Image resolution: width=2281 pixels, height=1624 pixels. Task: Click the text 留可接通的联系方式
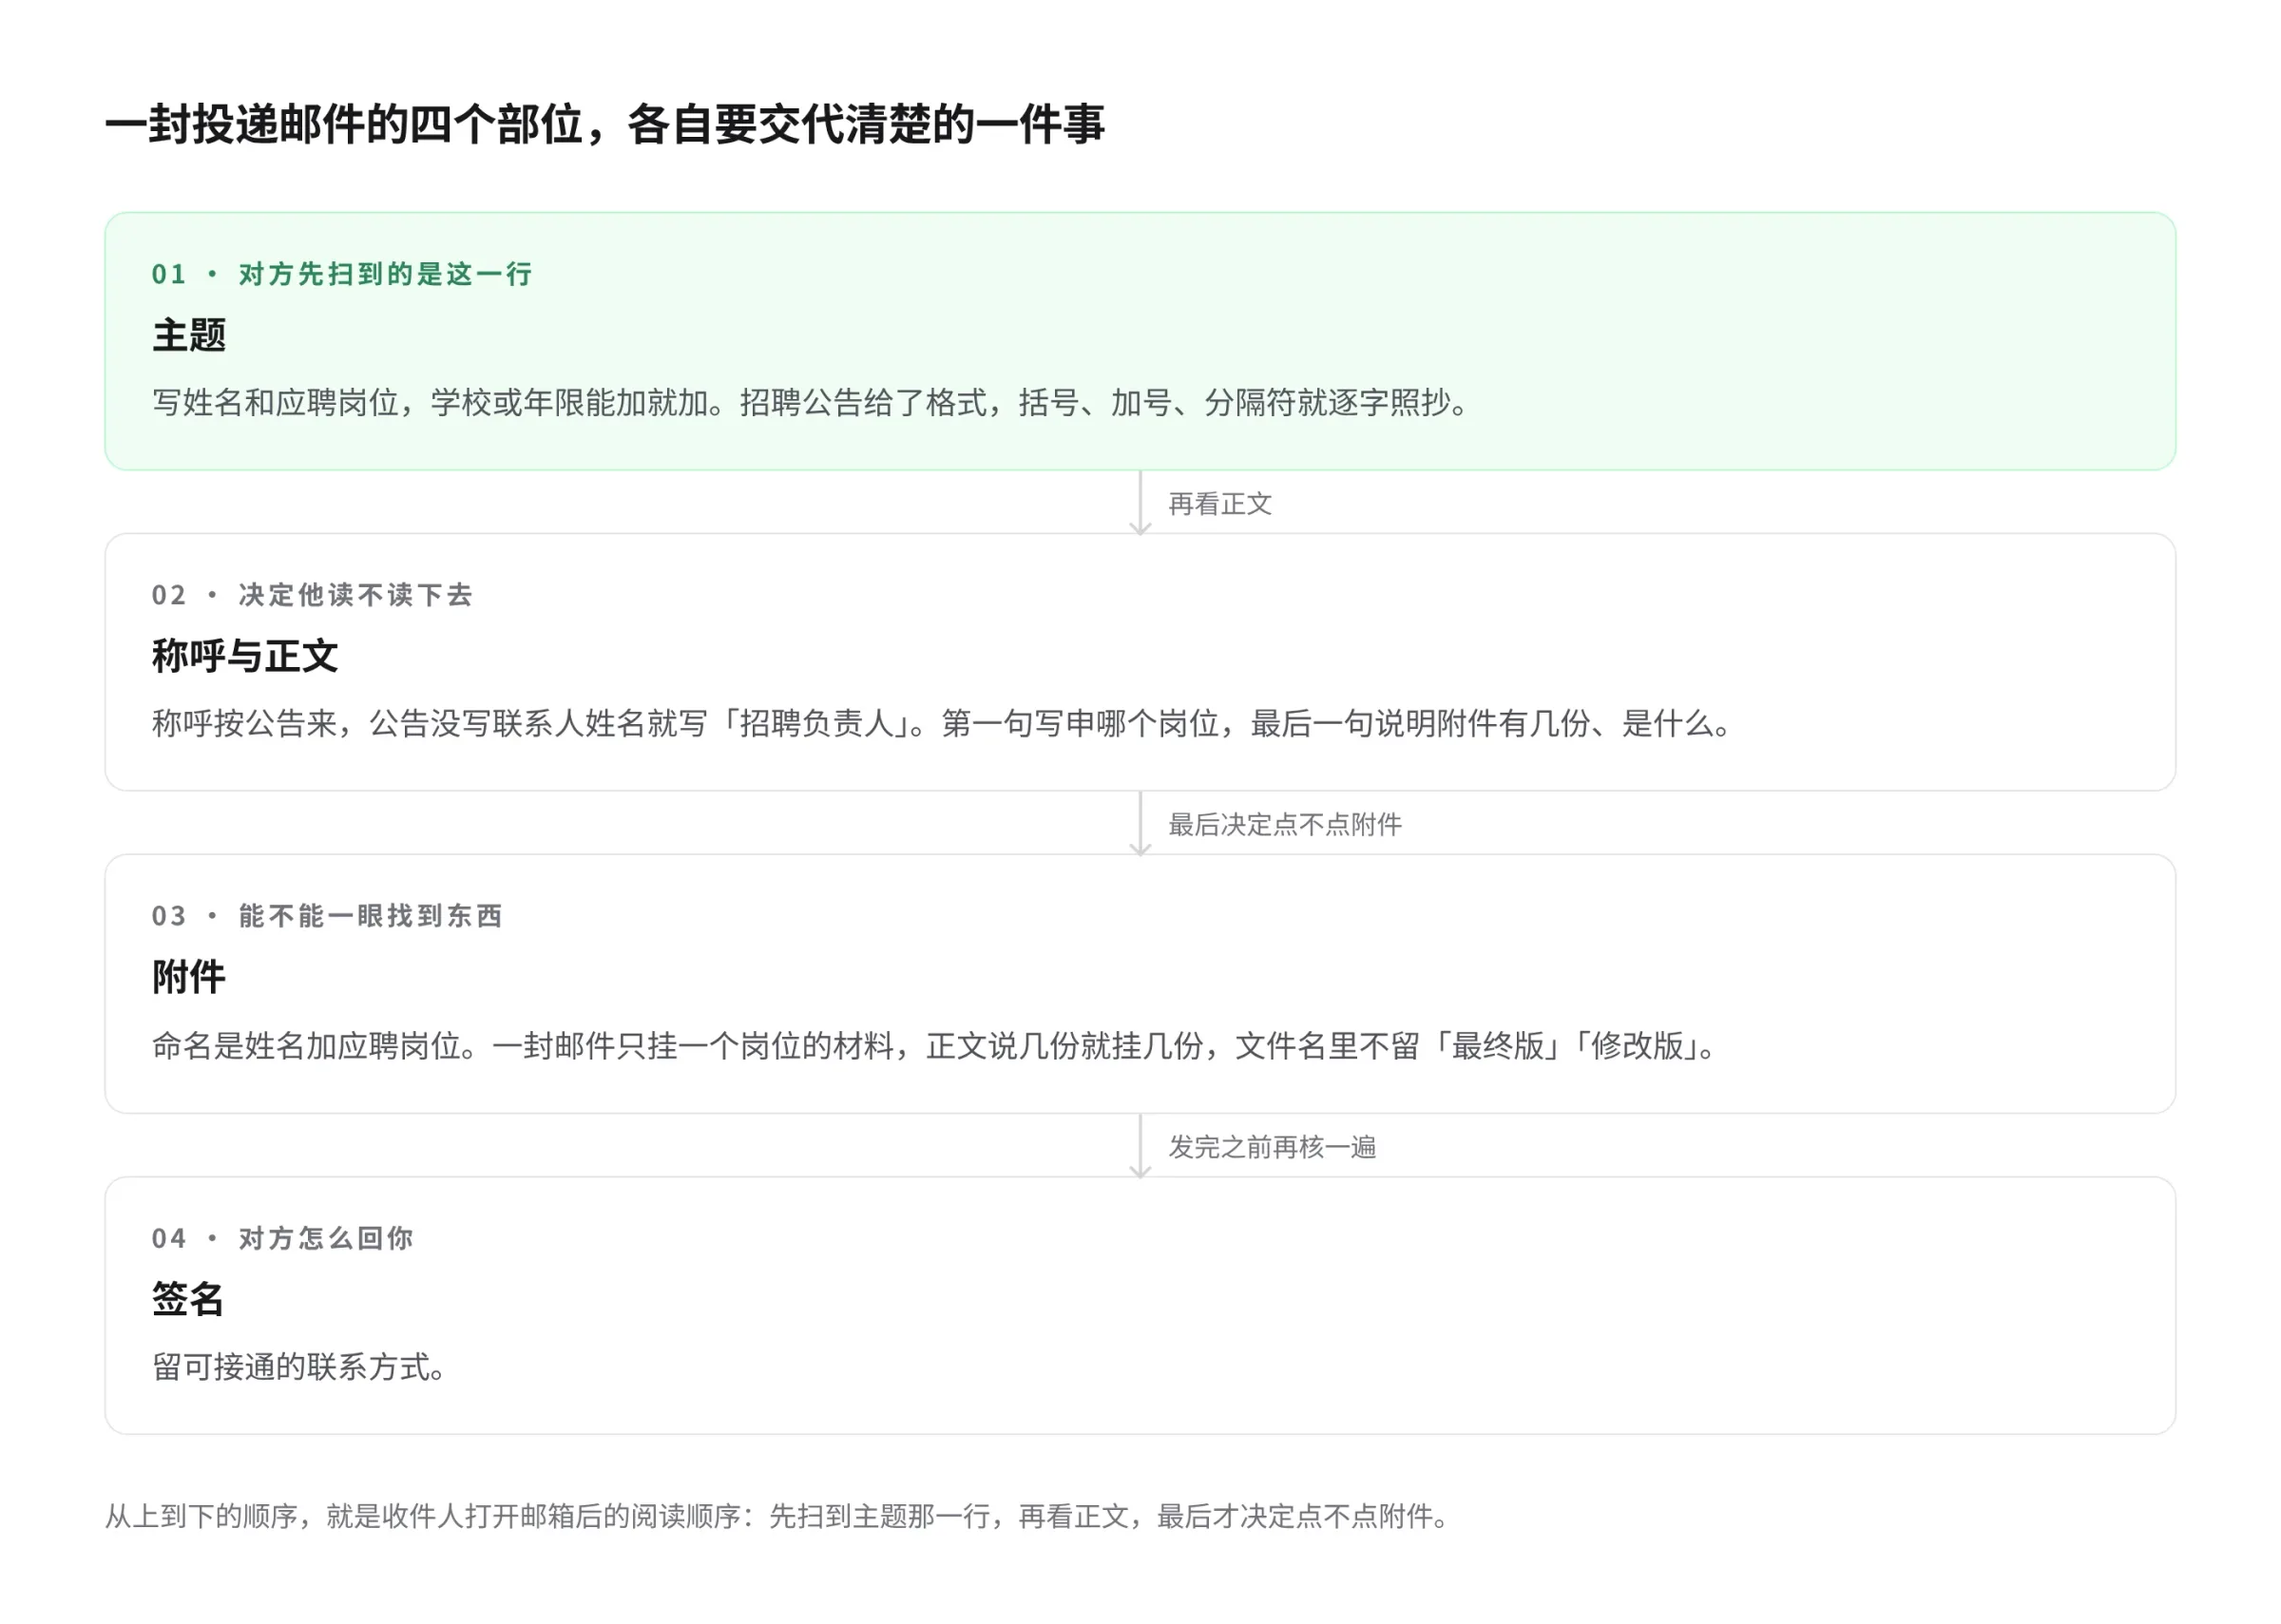click(299, 1367)
